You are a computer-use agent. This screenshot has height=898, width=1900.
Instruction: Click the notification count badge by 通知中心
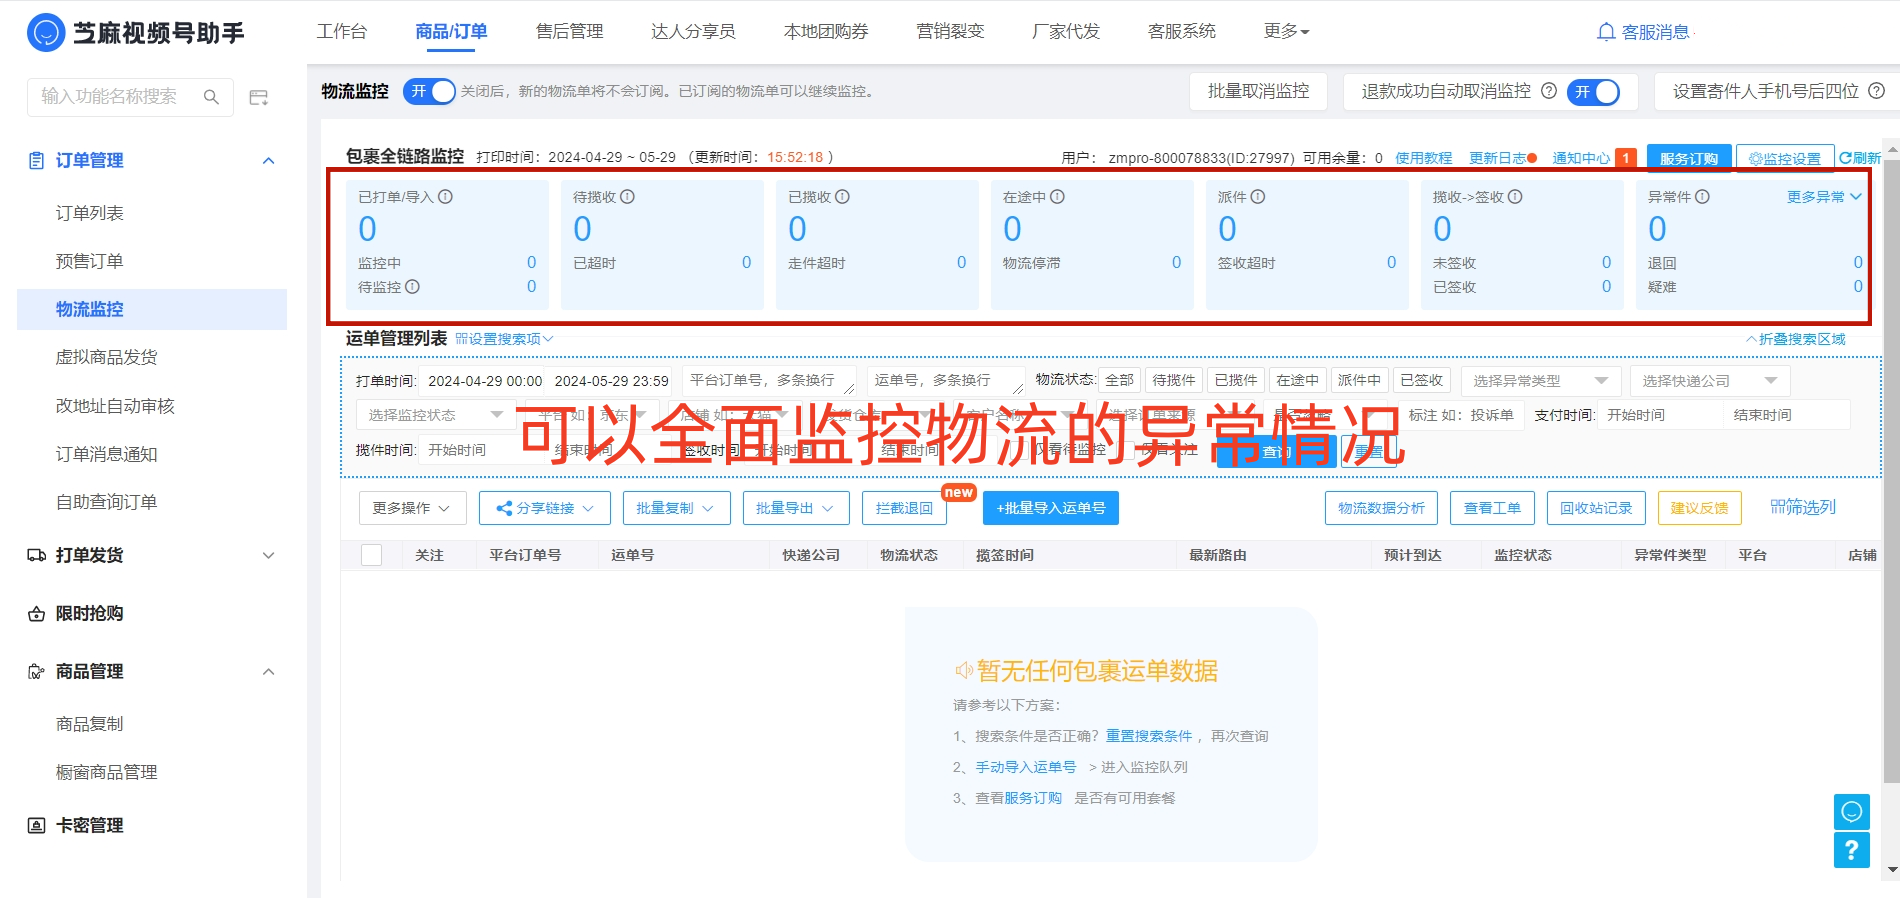(x=1626, y=158)
